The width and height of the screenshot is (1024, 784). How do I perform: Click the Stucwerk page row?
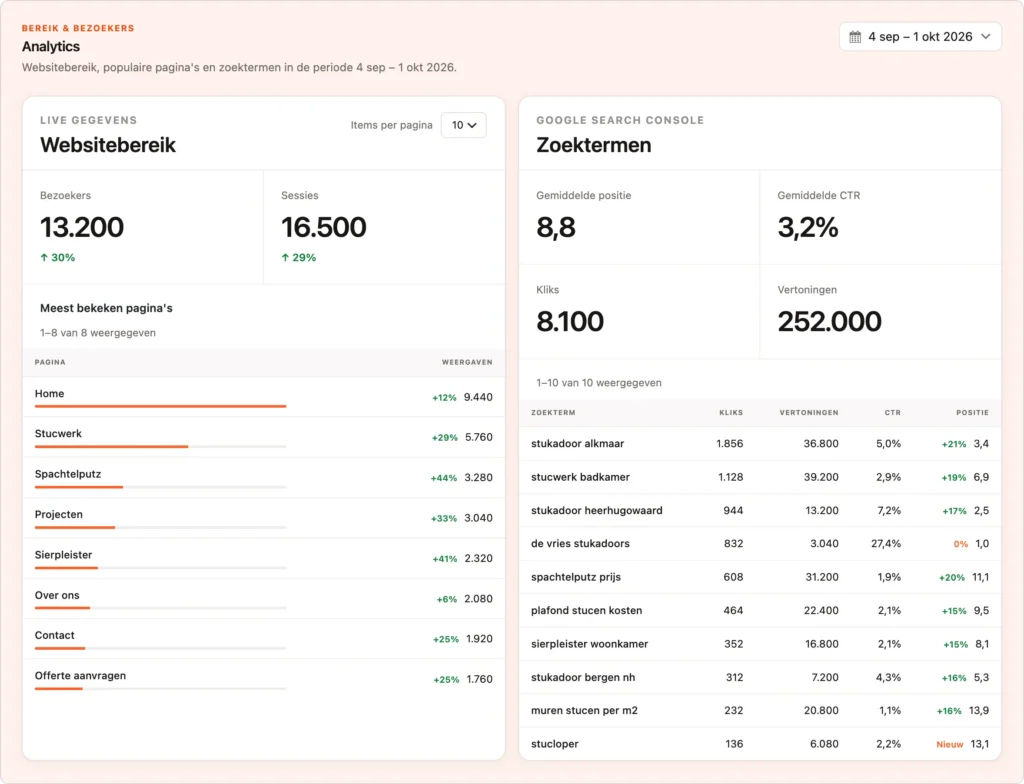(x=264, y=437)
